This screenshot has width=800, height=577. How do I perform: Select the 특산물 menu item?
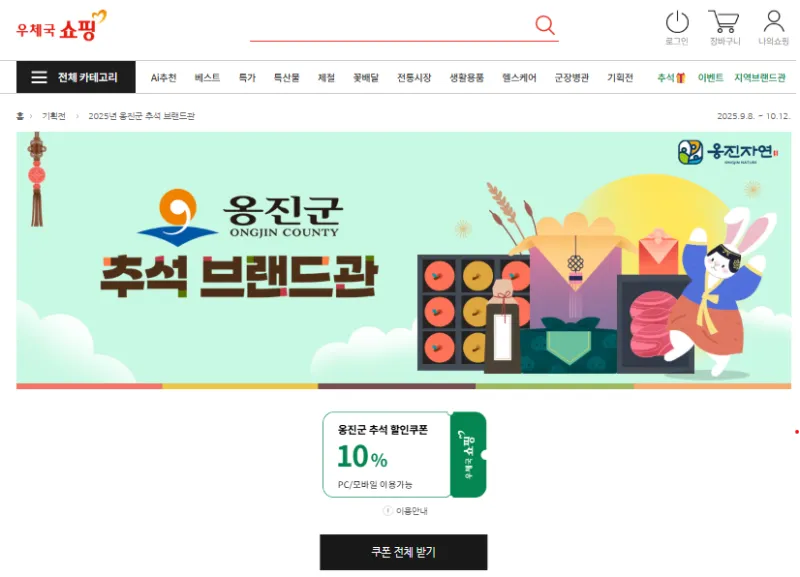pyautogui.click(x=286, y=78)
